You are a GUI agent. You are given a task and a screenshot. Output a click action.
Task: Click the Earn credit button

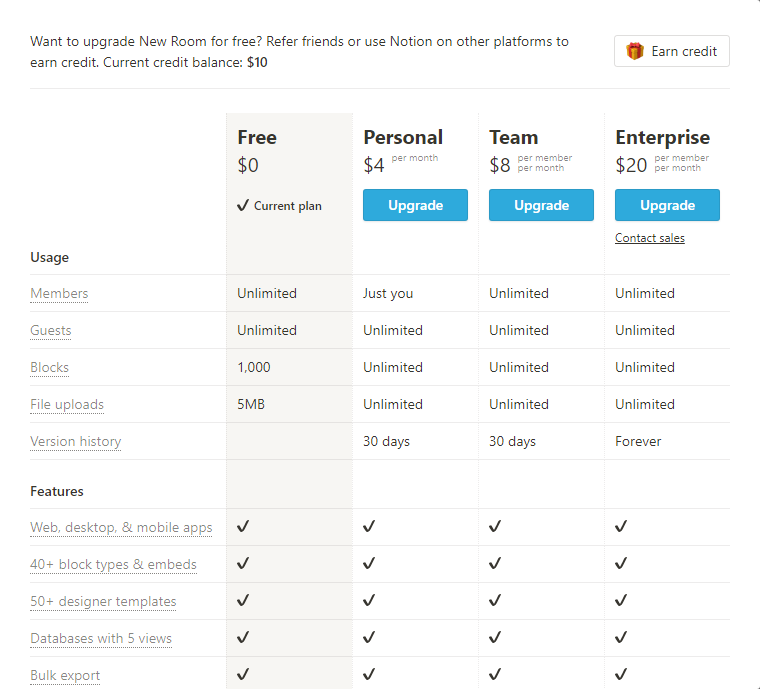click(671, 51)
